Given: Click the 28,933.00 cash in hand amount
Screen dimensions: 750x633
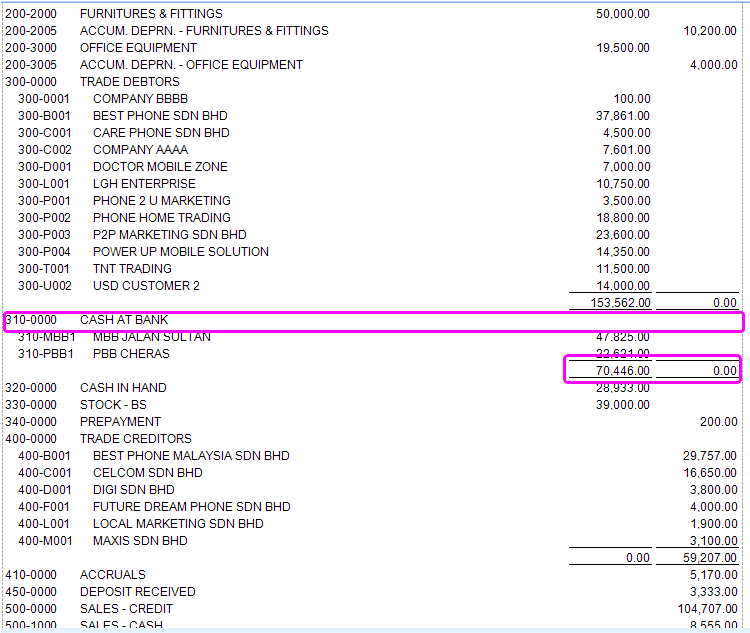Looking at the screenshot, I should [x=623, y=388].
